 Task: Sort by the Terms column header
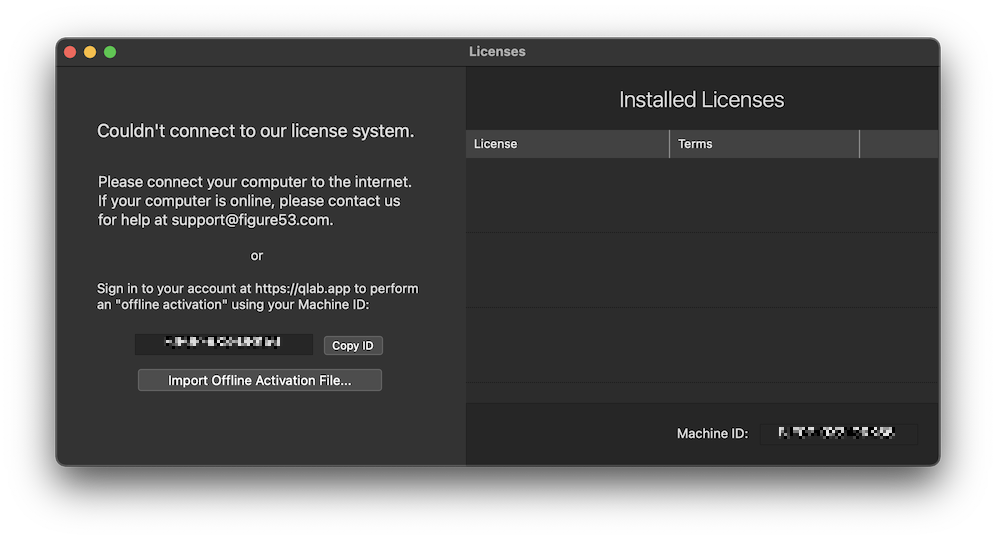[x=764, y=144]
